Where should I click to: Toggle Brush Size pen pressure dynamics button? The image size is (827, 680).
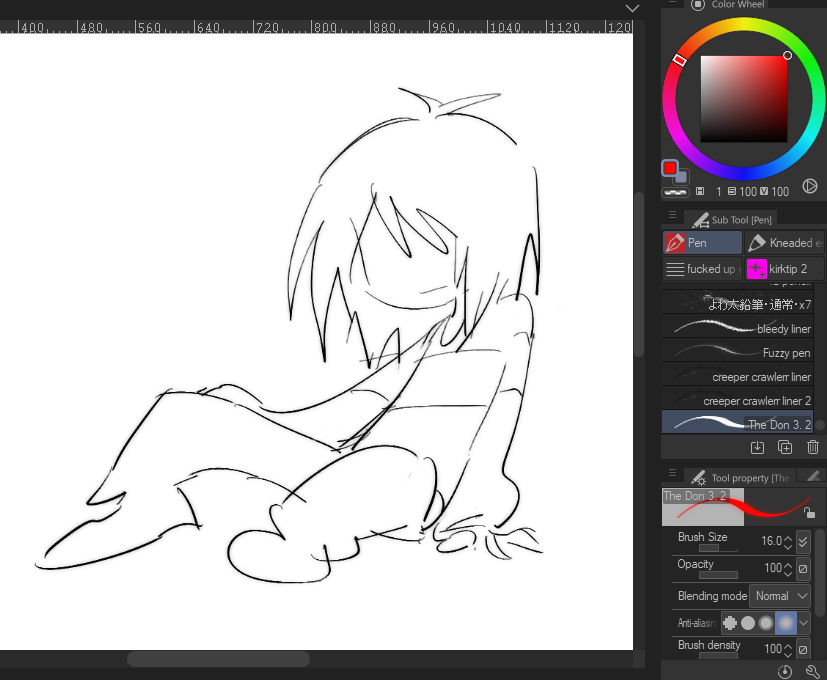803,541
